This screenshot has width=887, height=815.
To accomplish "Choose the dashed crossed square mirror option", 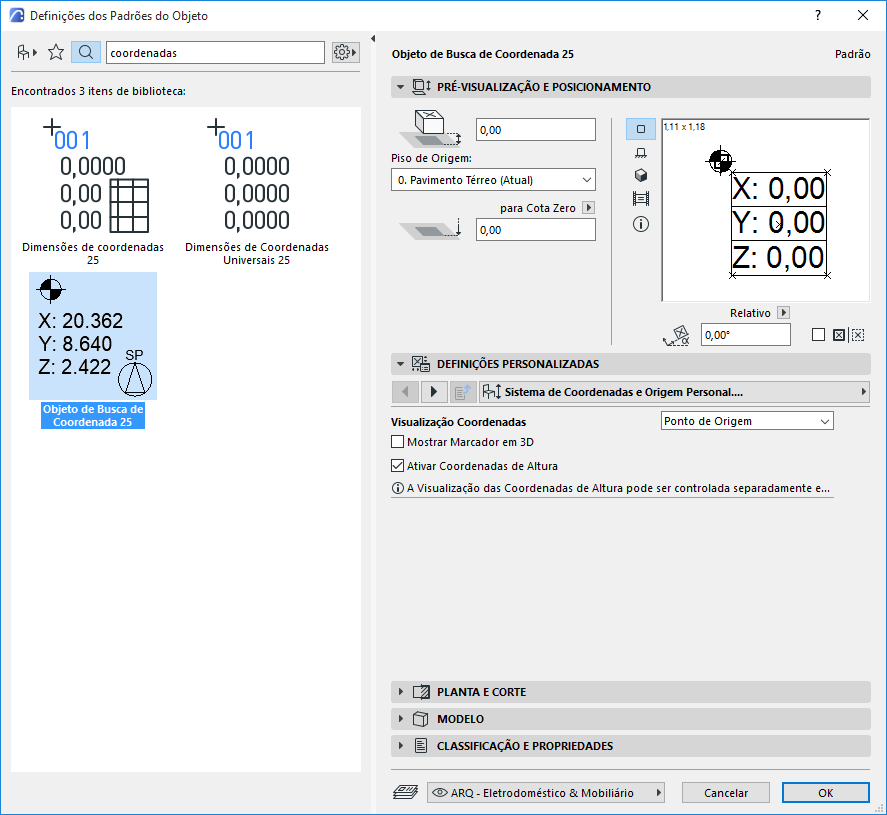I will tap(858, 335).
